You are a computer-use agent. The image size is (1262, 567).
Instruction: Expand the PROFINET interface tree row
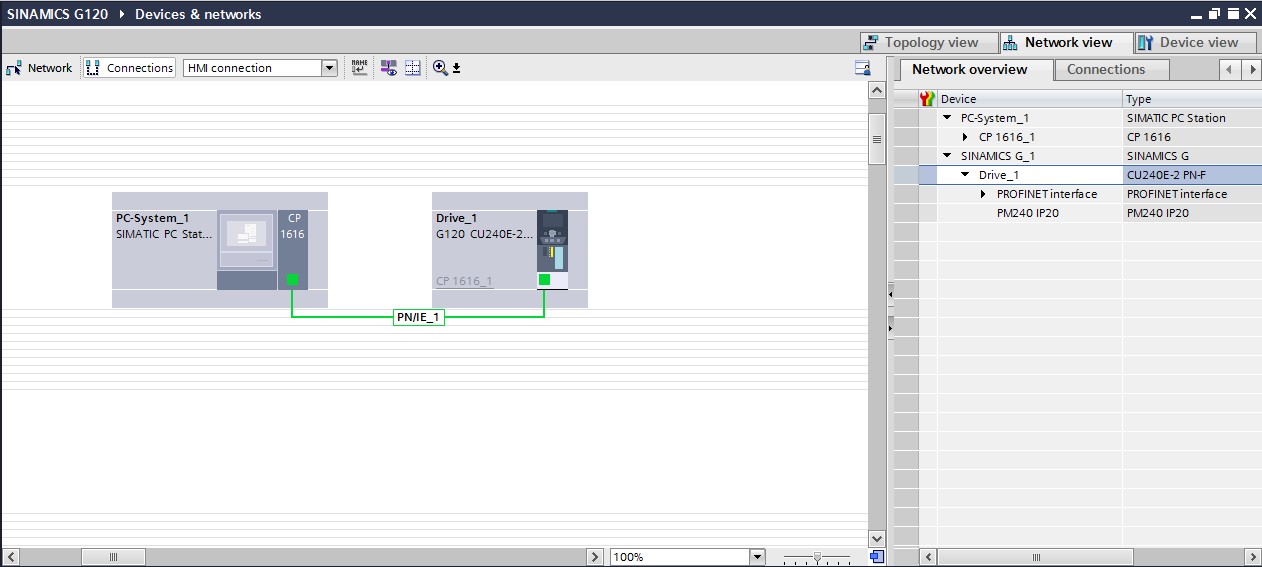coord(984,194)
